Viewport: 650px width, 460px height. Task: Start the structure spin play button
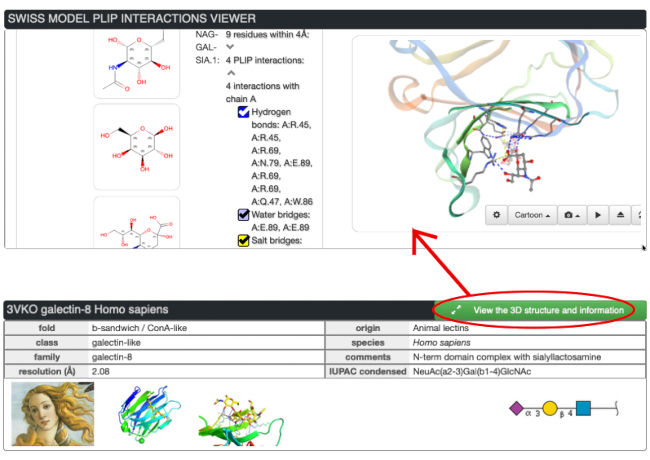pyautogui.click(x=598, y=215)
